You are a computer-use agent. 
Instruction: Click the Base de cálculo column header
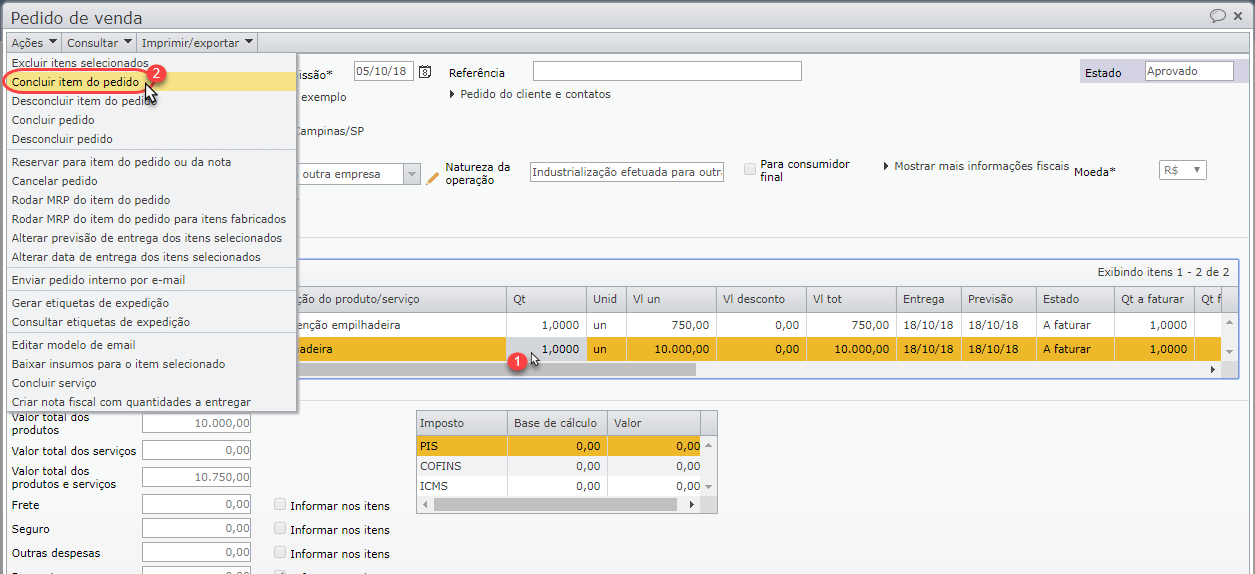click(x=557, y=423)
